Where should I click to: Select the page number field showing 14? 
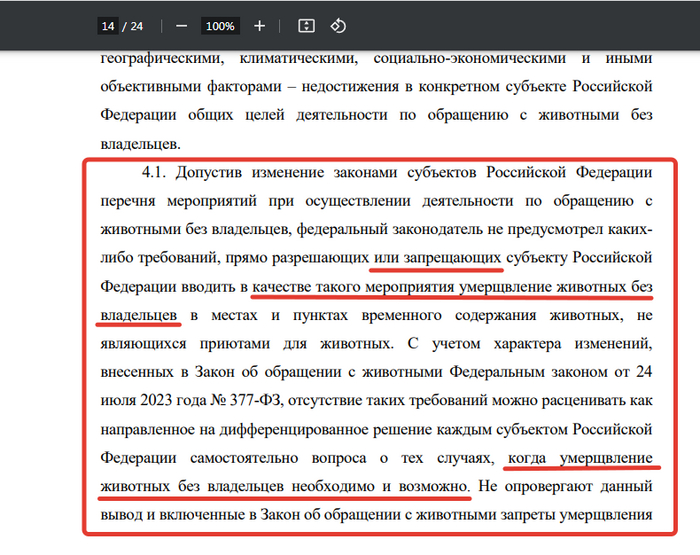(x=107, y=26)
